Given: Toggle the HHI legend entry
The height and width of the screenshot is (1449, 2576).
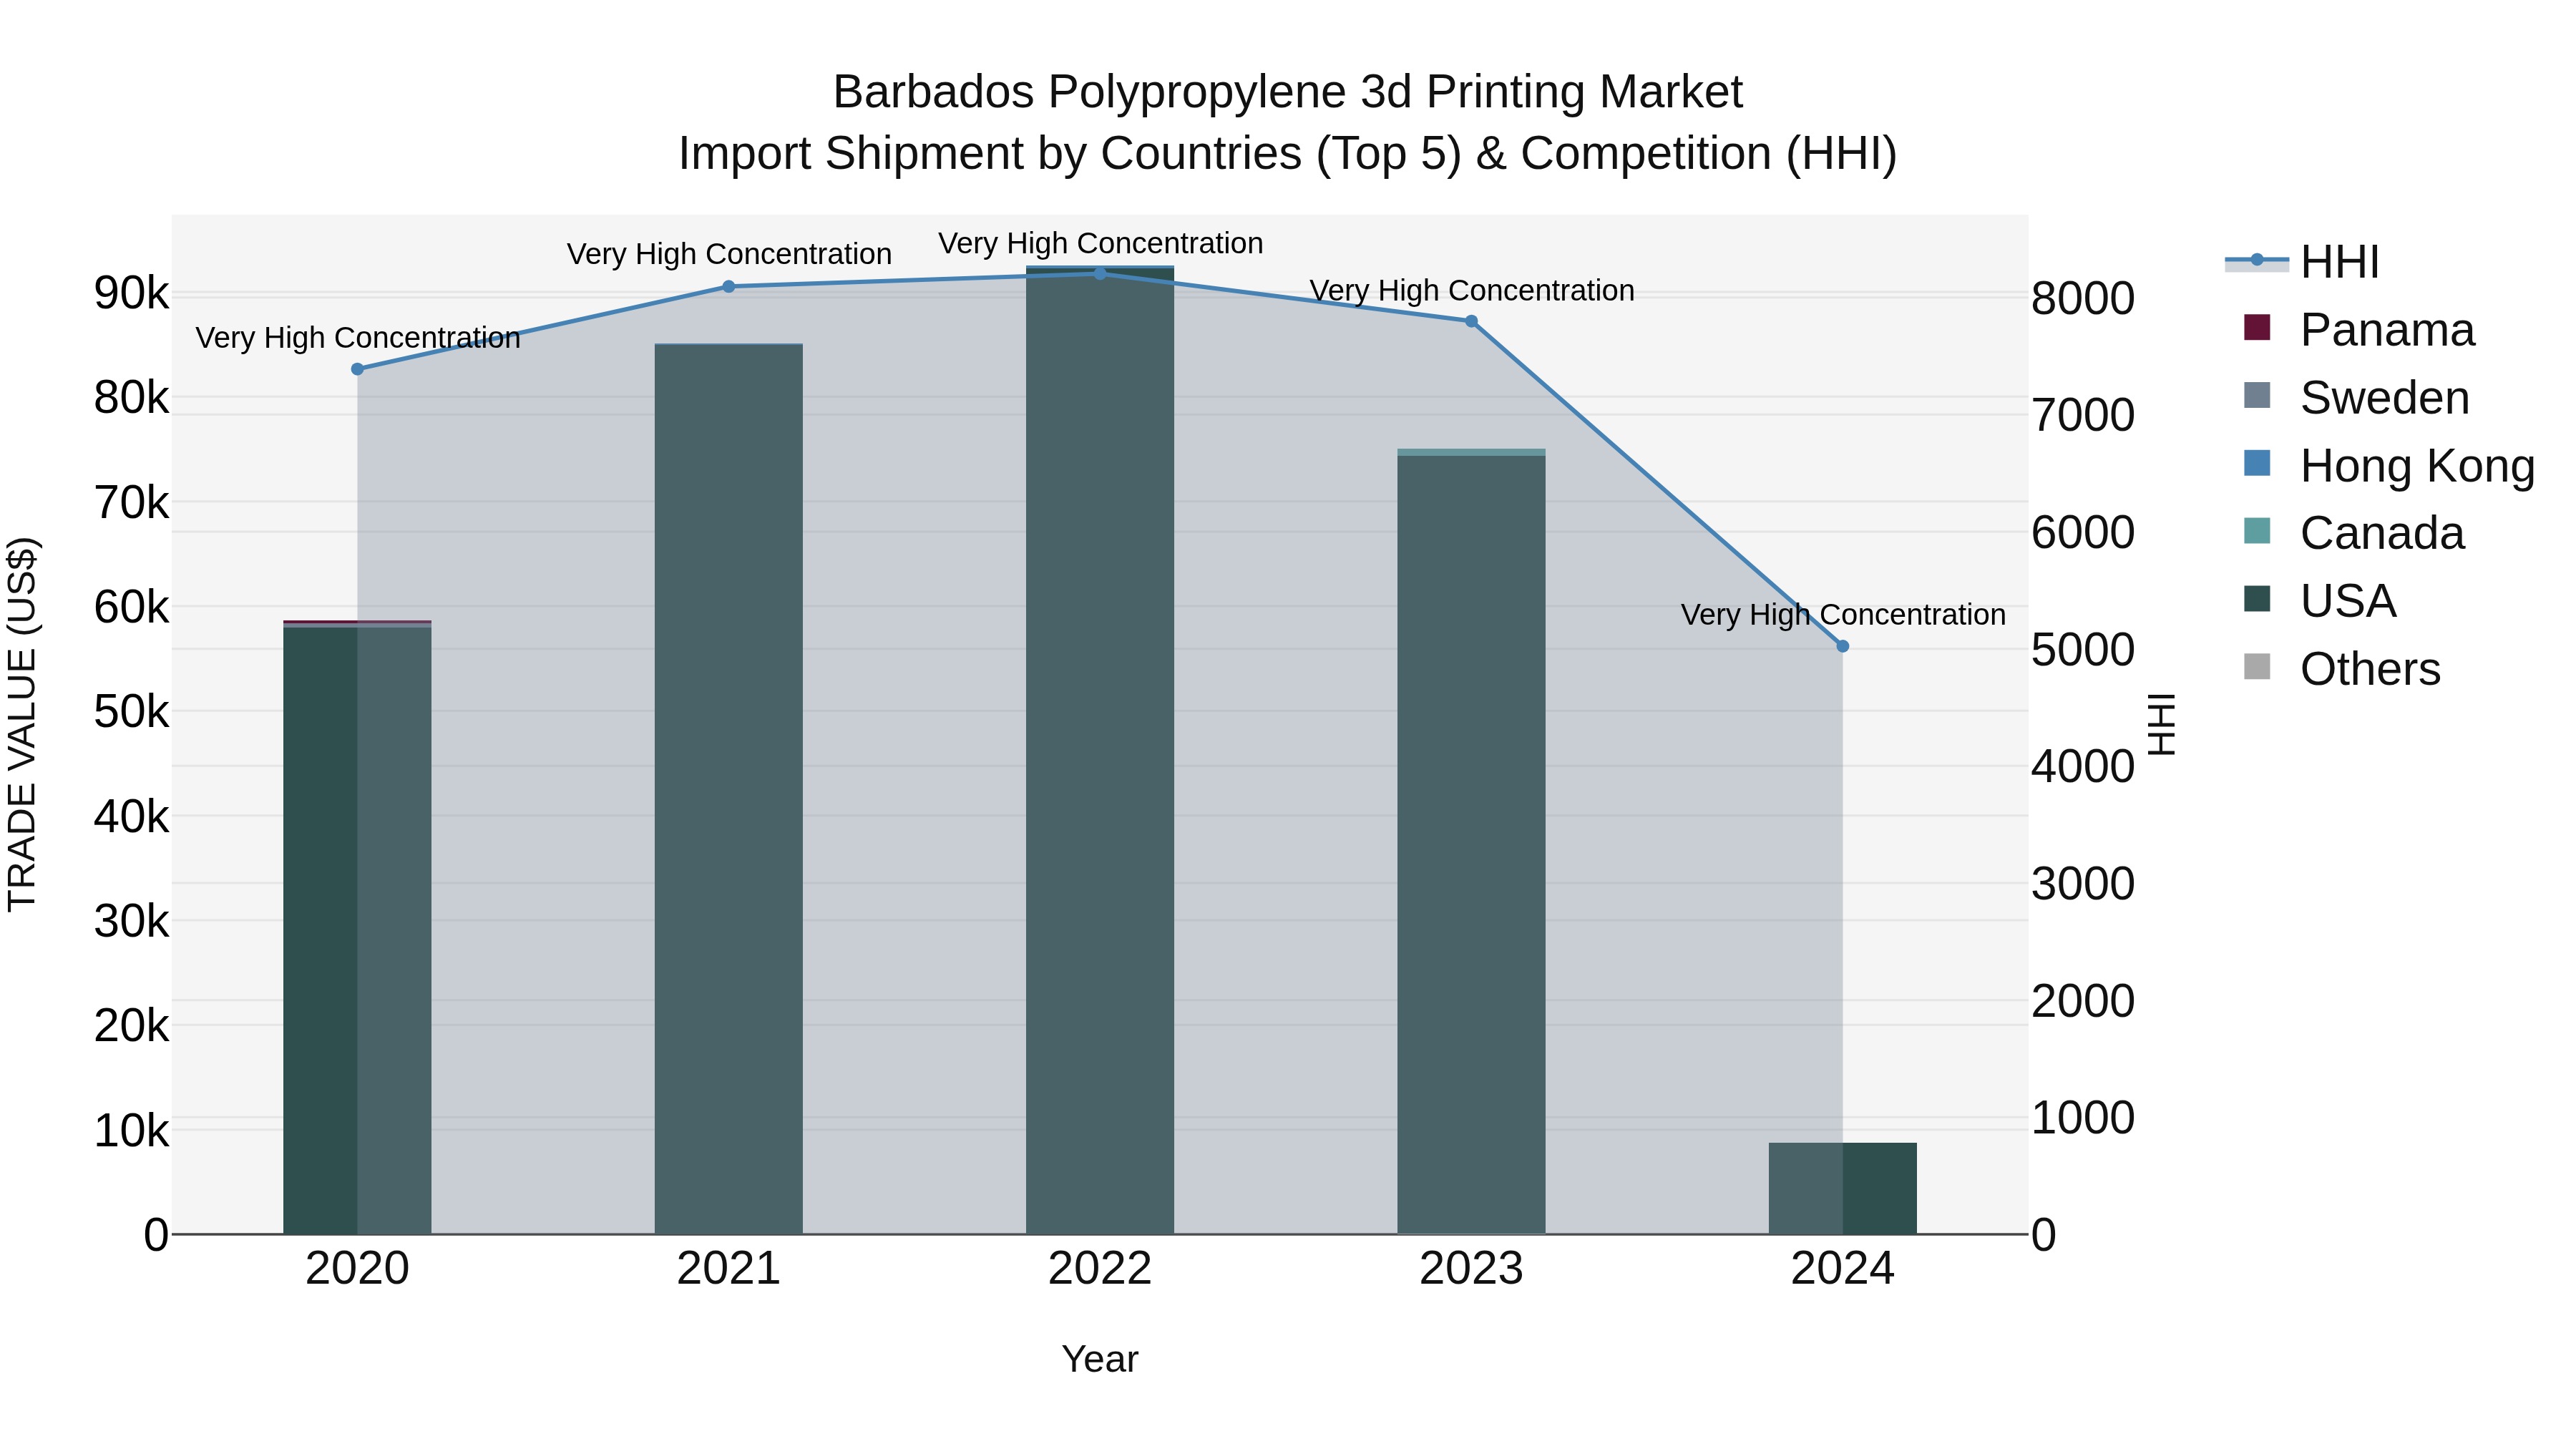Looking at the screenshot, I should [x=2302, y=262].
